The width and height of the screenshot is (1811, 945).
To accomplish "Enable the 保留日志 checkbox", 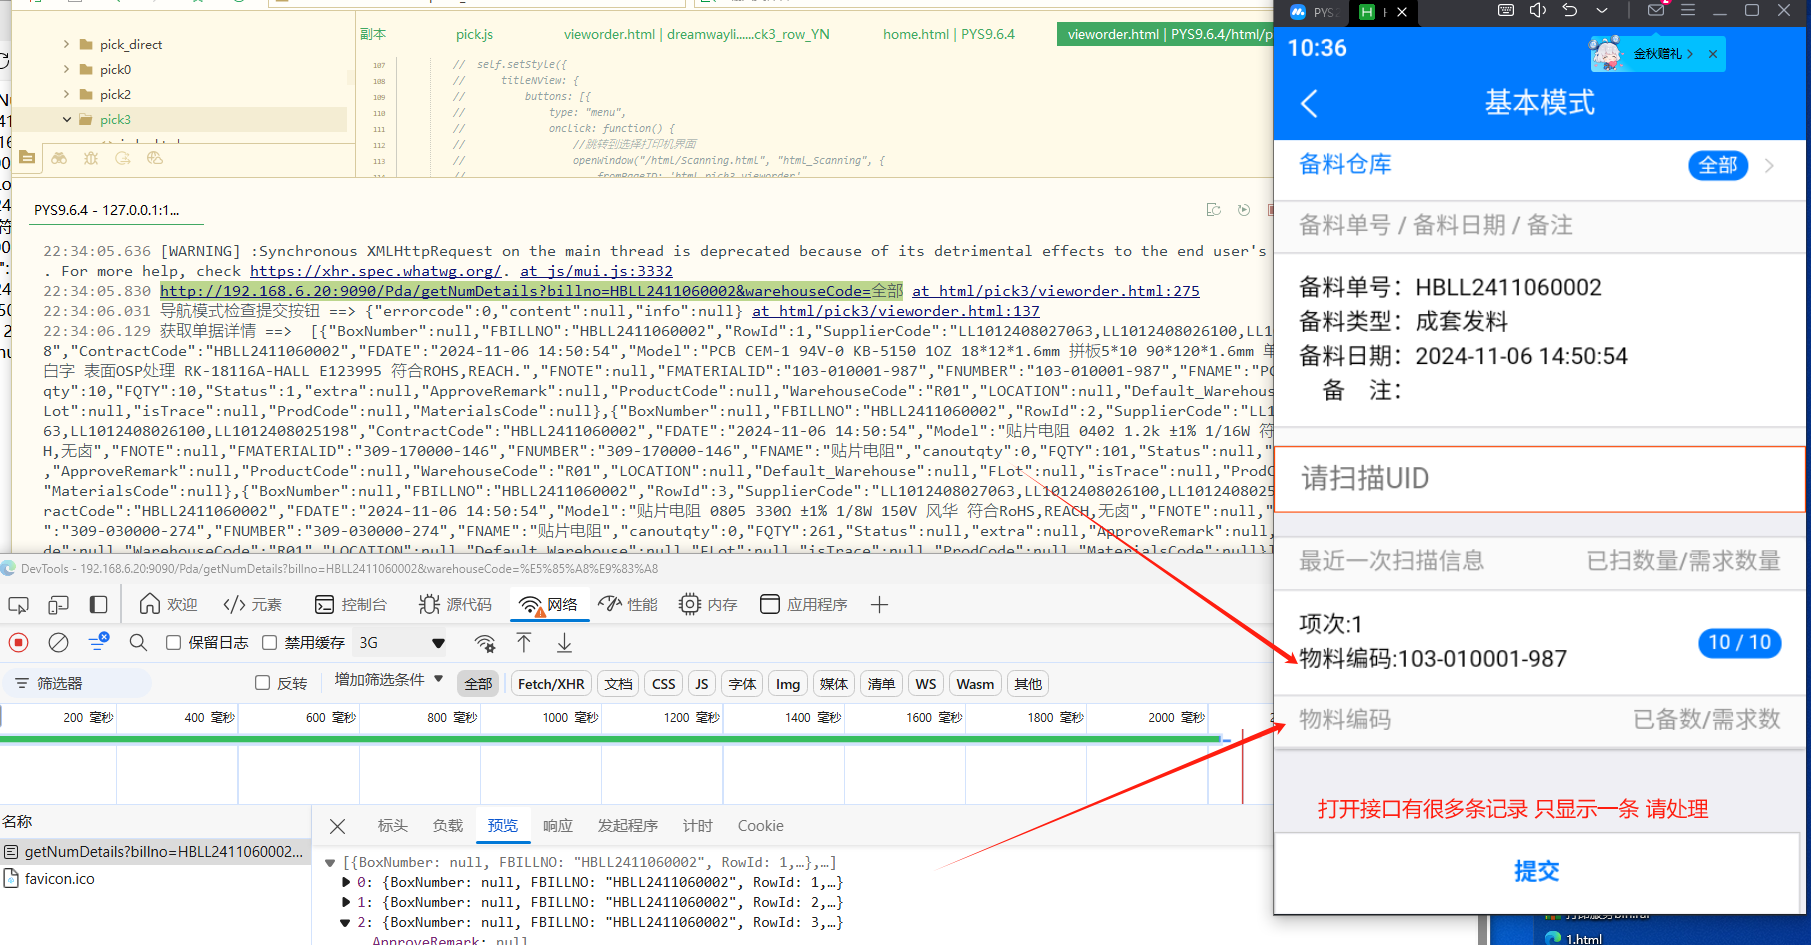I will [174, 643].
